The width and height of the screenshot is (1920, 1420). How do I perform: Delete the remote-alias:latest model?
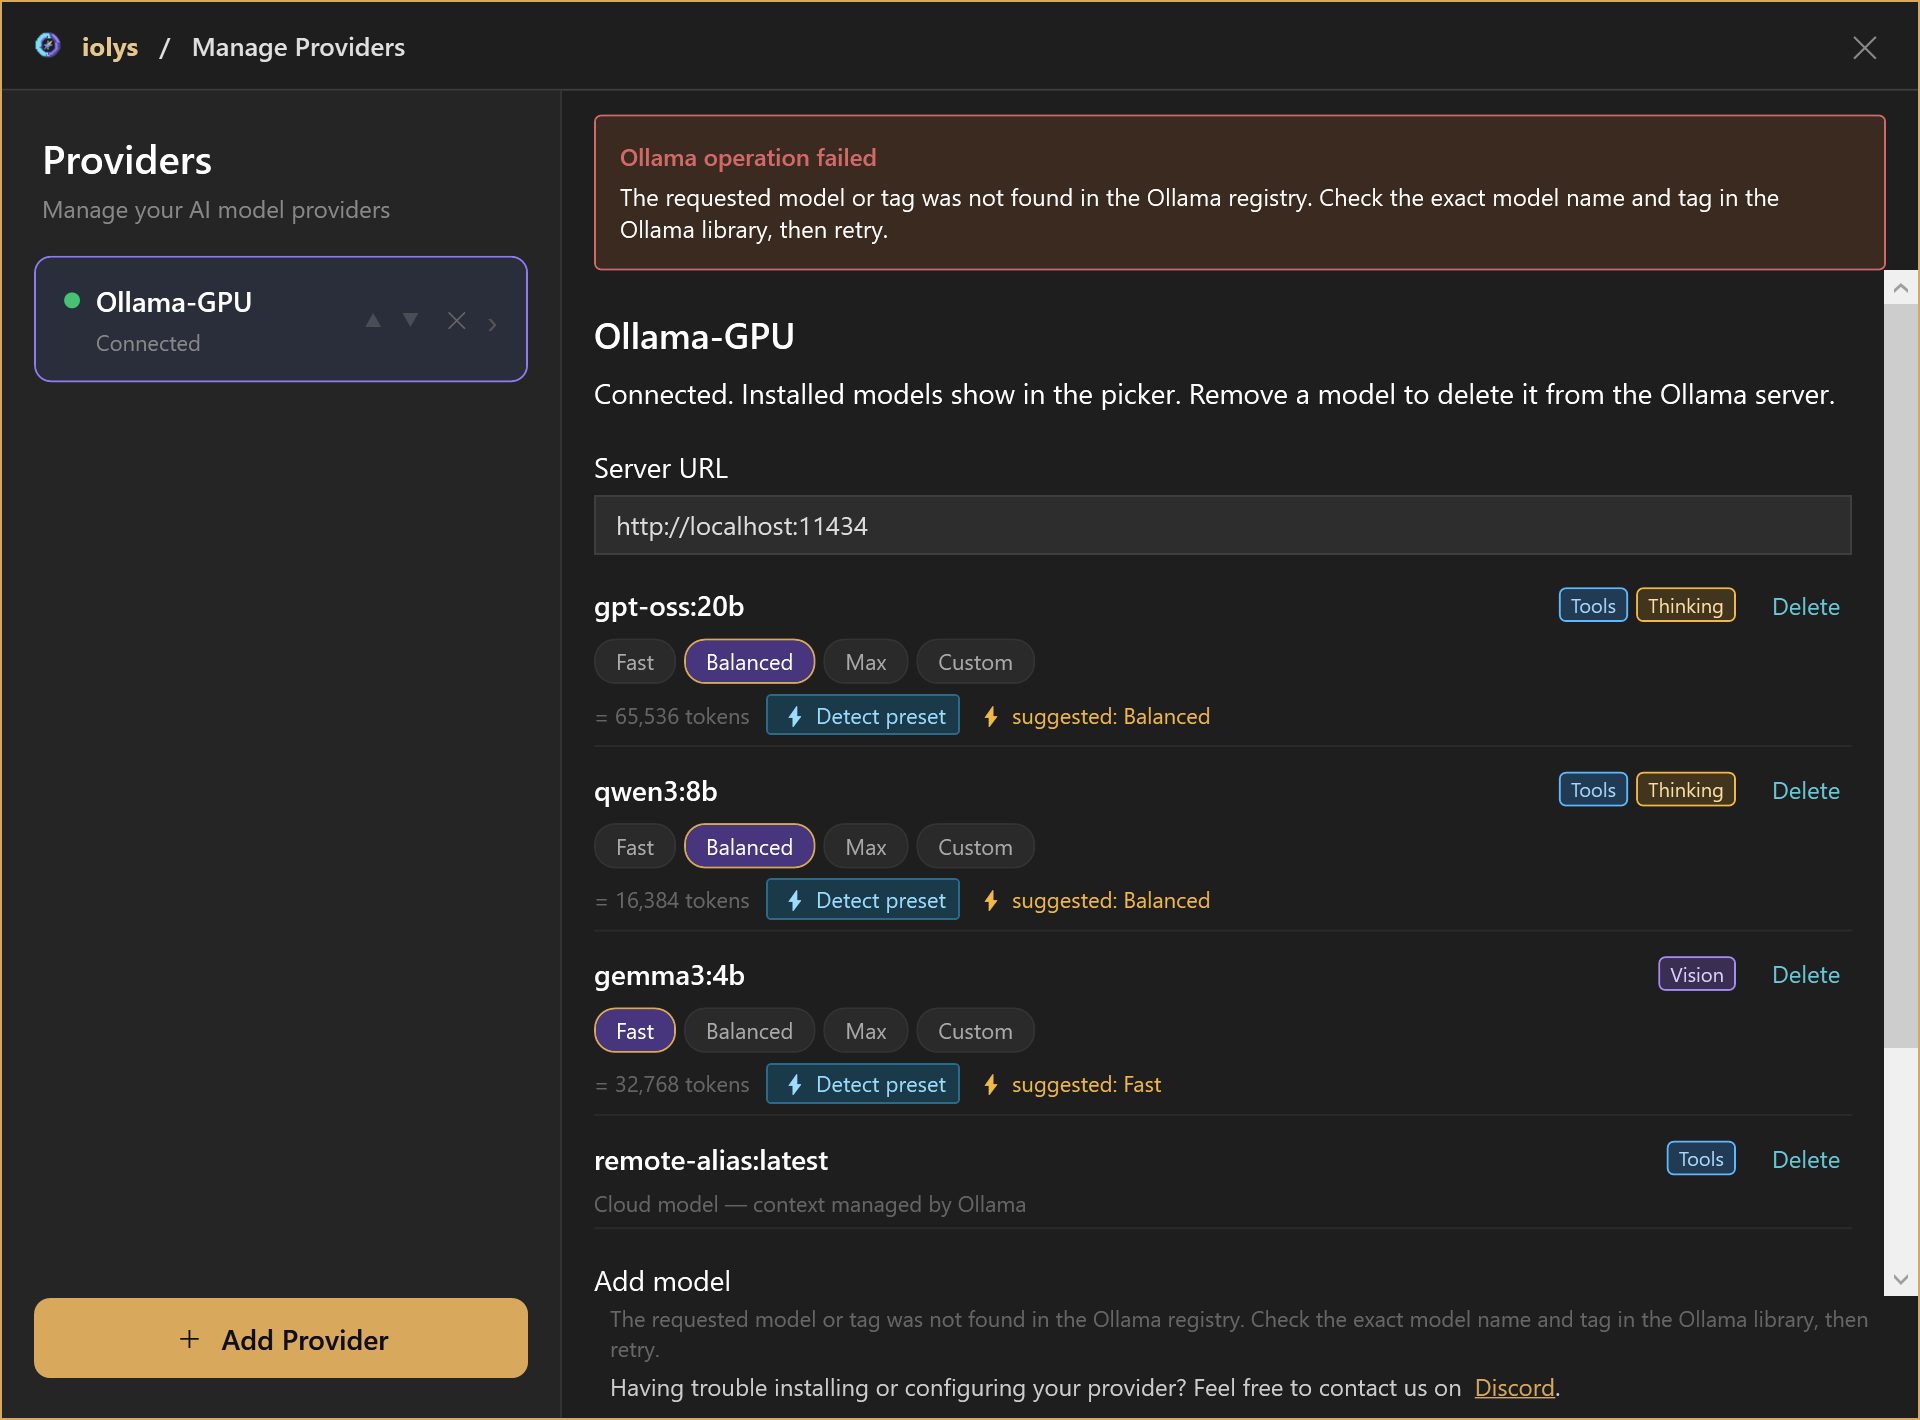pos(1805,1159)
